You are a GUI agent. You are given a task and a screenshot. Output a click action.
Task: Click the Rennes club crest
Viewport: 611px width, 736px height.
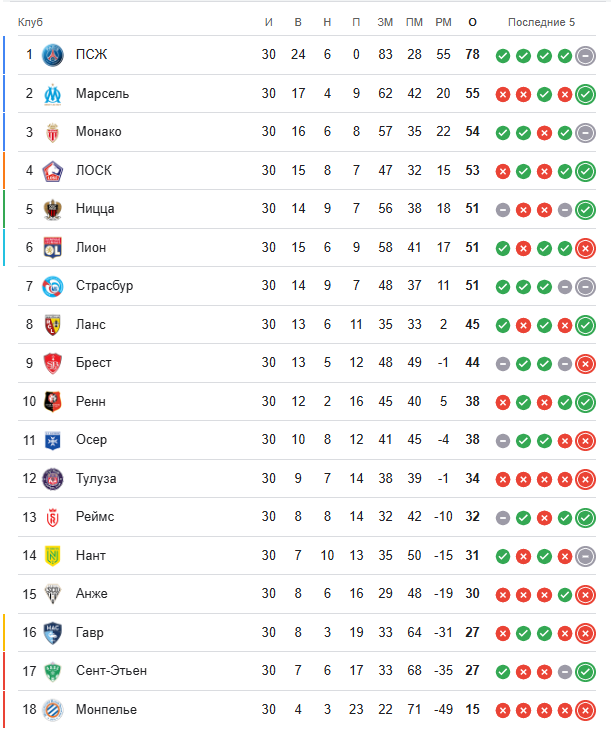click(x=53, y=402)
